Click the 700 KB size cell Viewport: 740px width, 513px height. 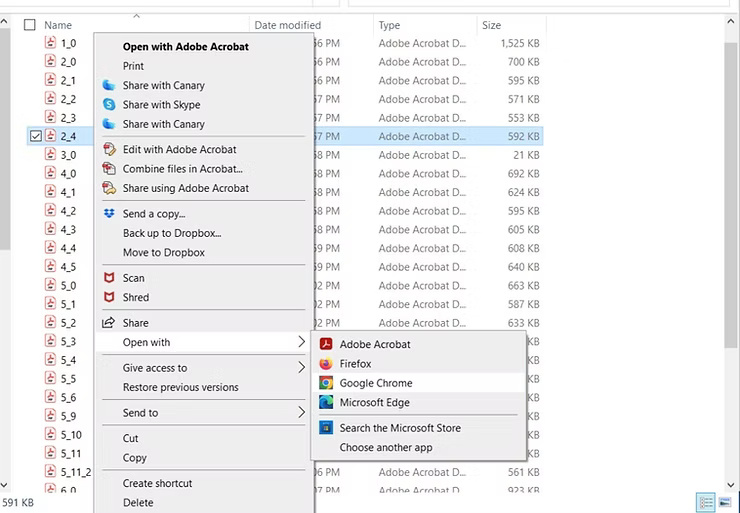pos(523,62)
